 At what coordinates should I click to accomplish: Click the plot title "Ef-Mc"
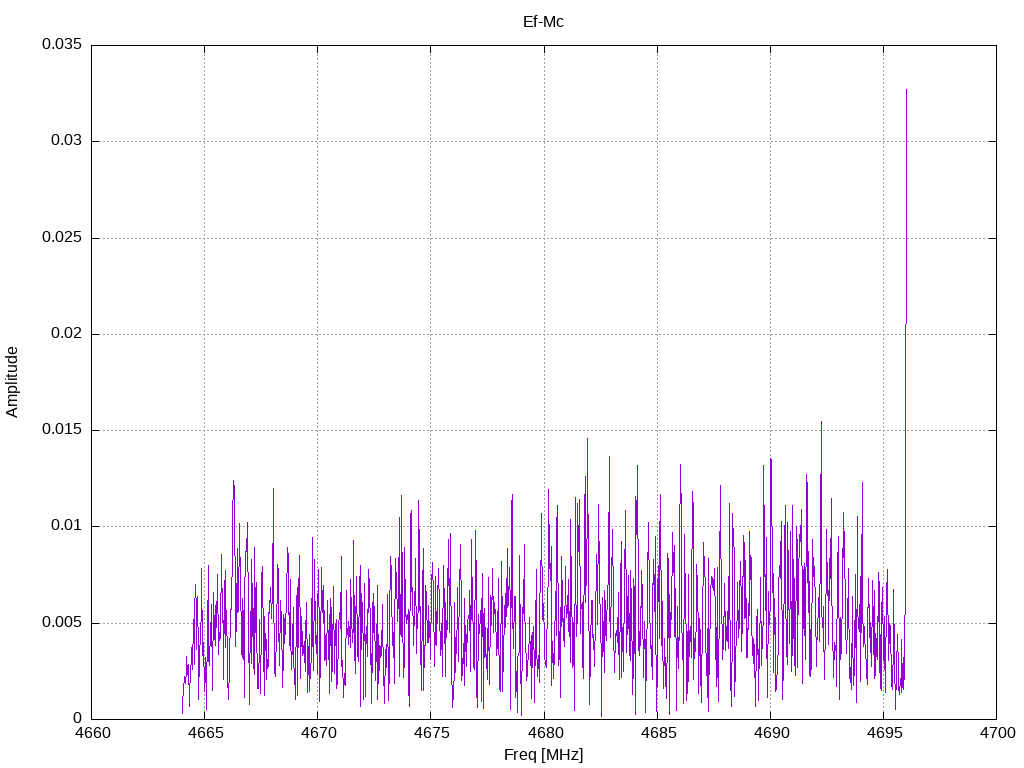543,22
